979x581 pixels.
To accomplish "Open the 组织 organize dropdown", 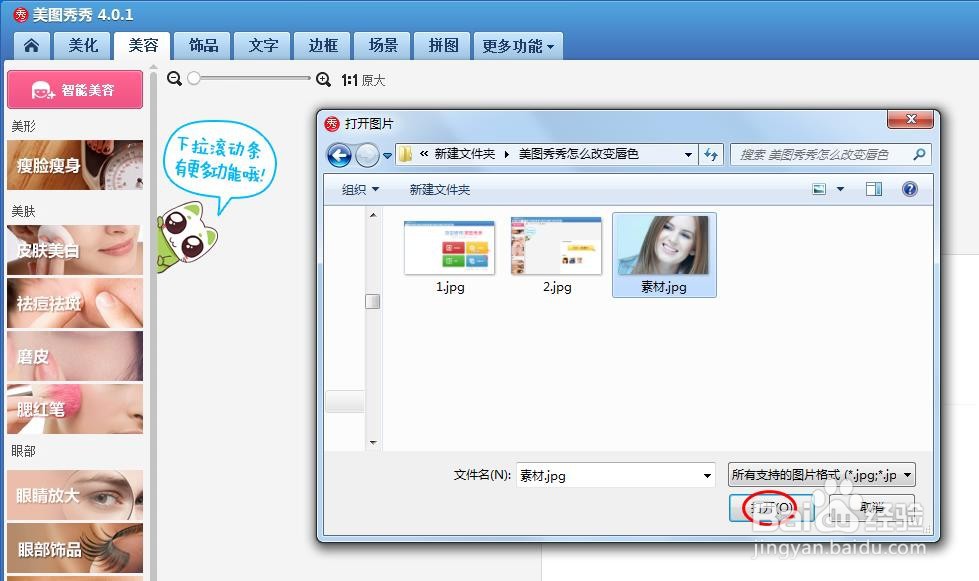I will (x=362, y=189).
